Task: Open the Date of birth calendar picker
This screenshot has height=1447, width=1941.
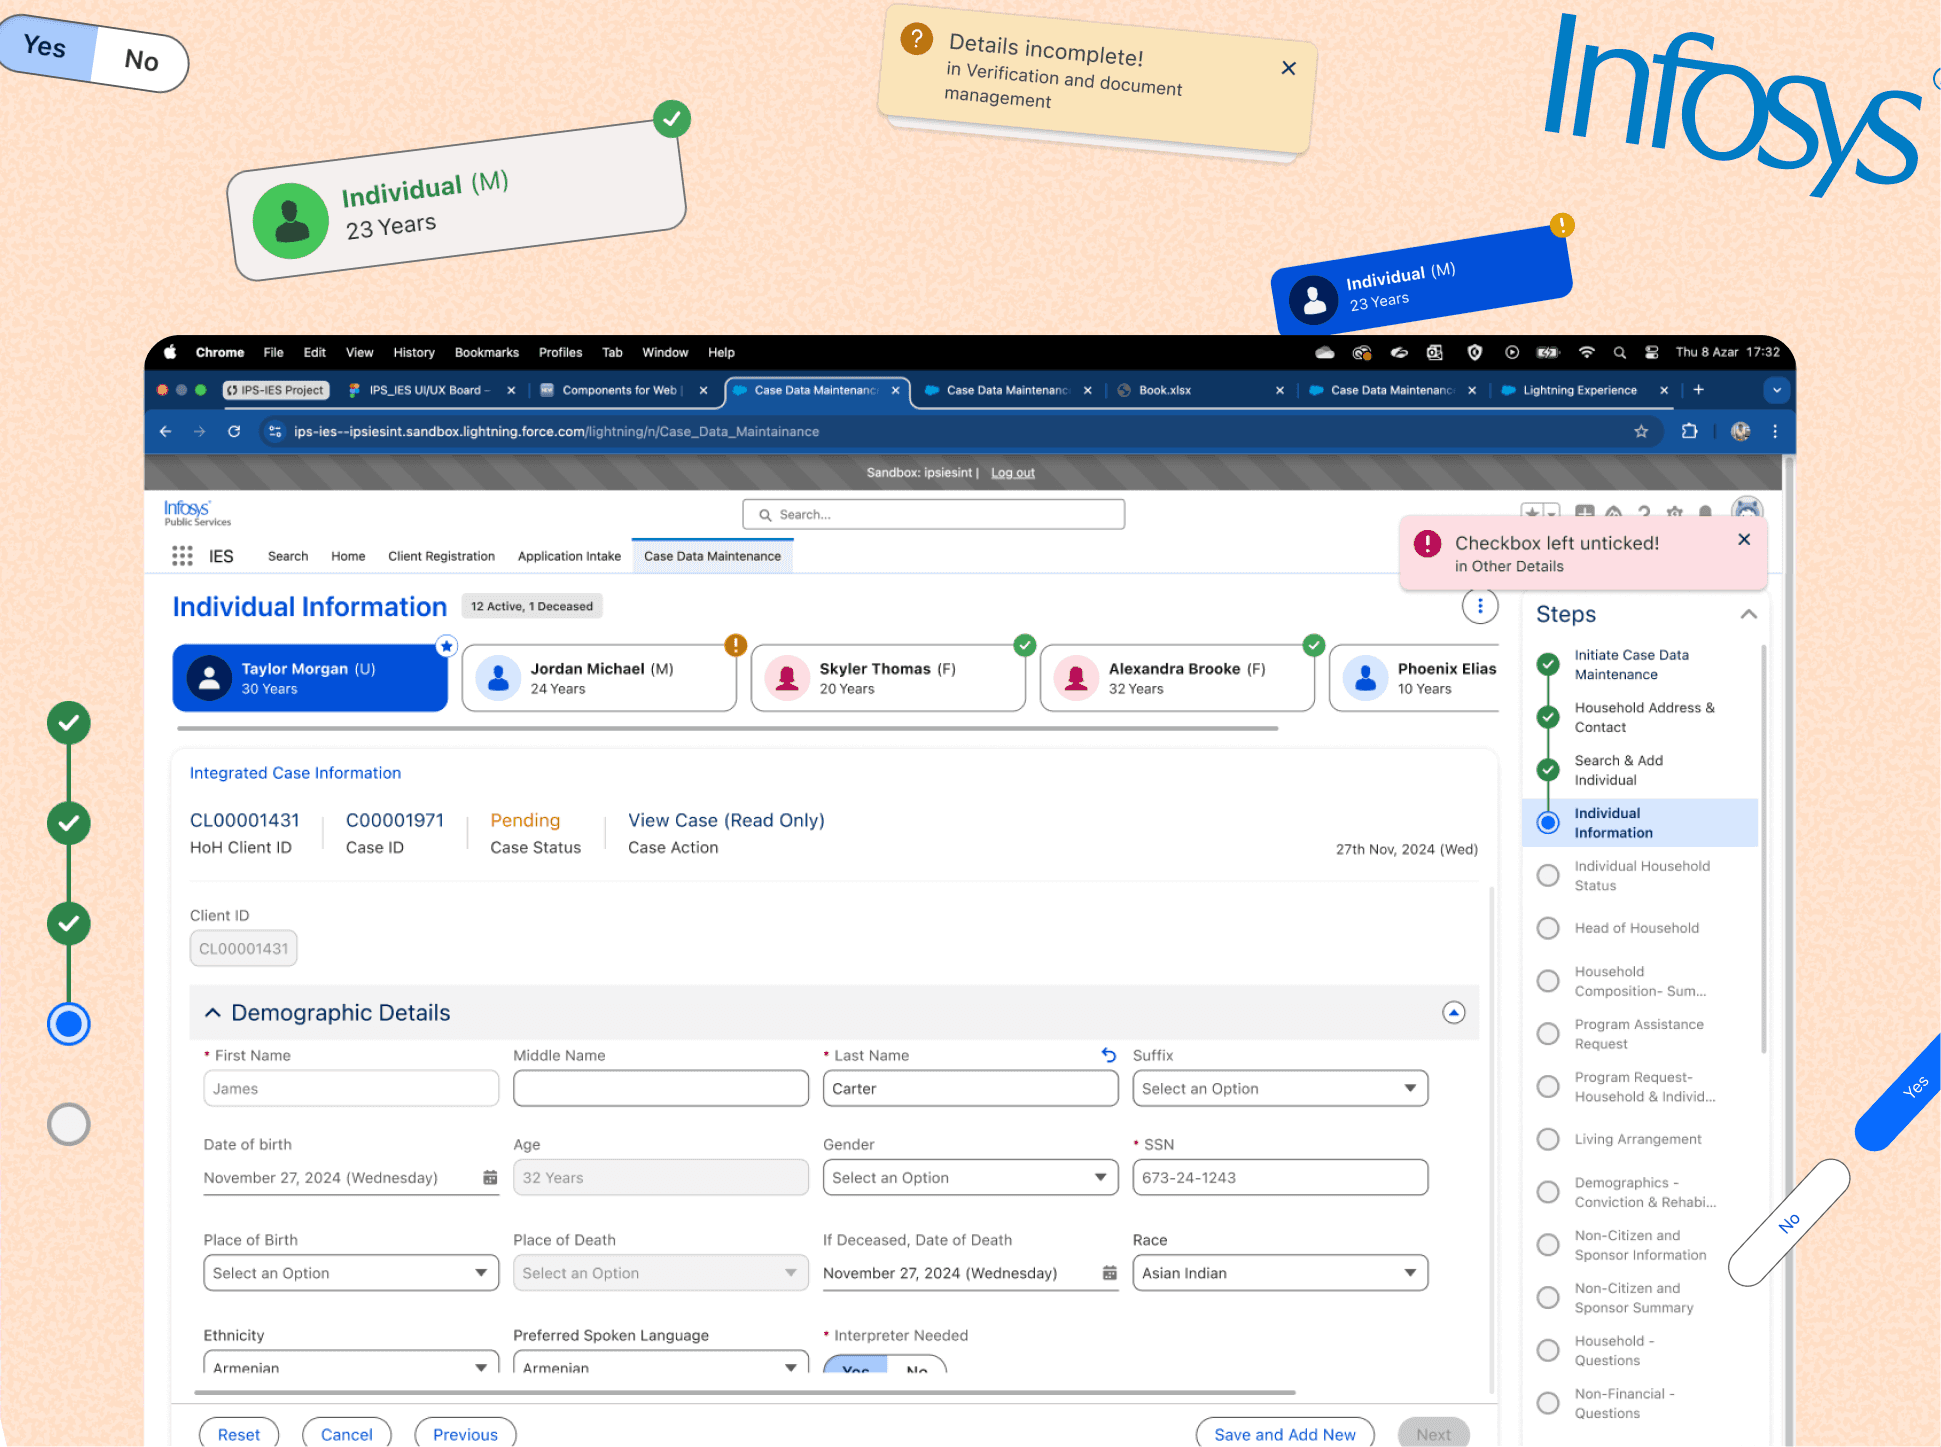Action: pos(490,1178)
